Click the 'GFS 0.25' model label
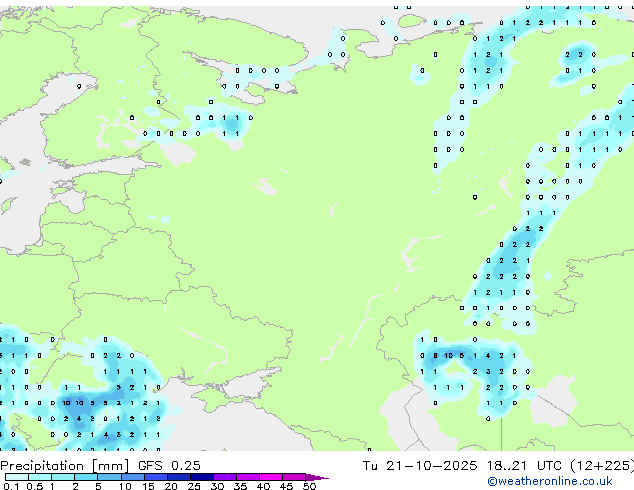 169,466
